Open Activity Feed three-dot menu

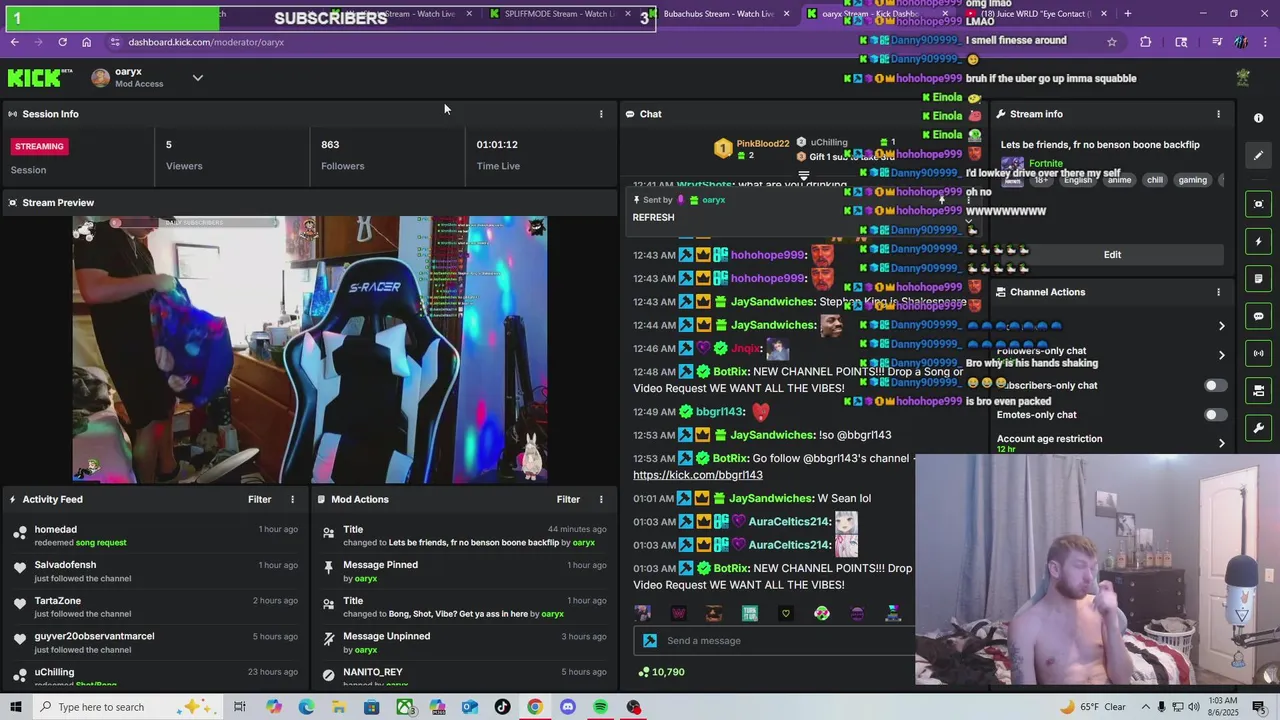pyautogui.click(x=293, y=499)
